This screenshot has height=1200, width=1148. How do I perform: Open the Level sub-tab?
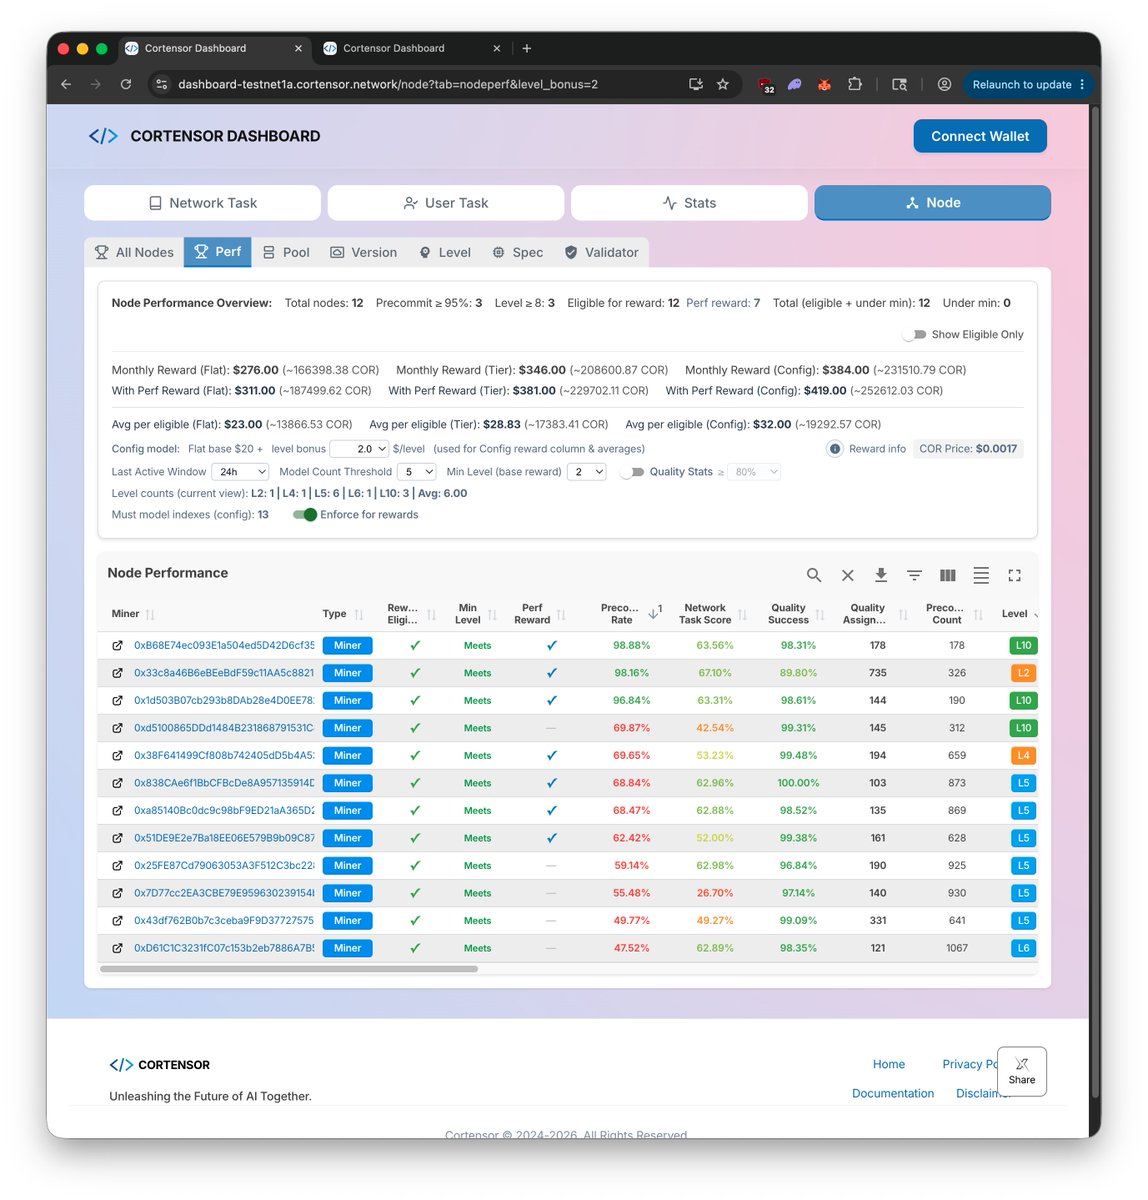(445, 252)
